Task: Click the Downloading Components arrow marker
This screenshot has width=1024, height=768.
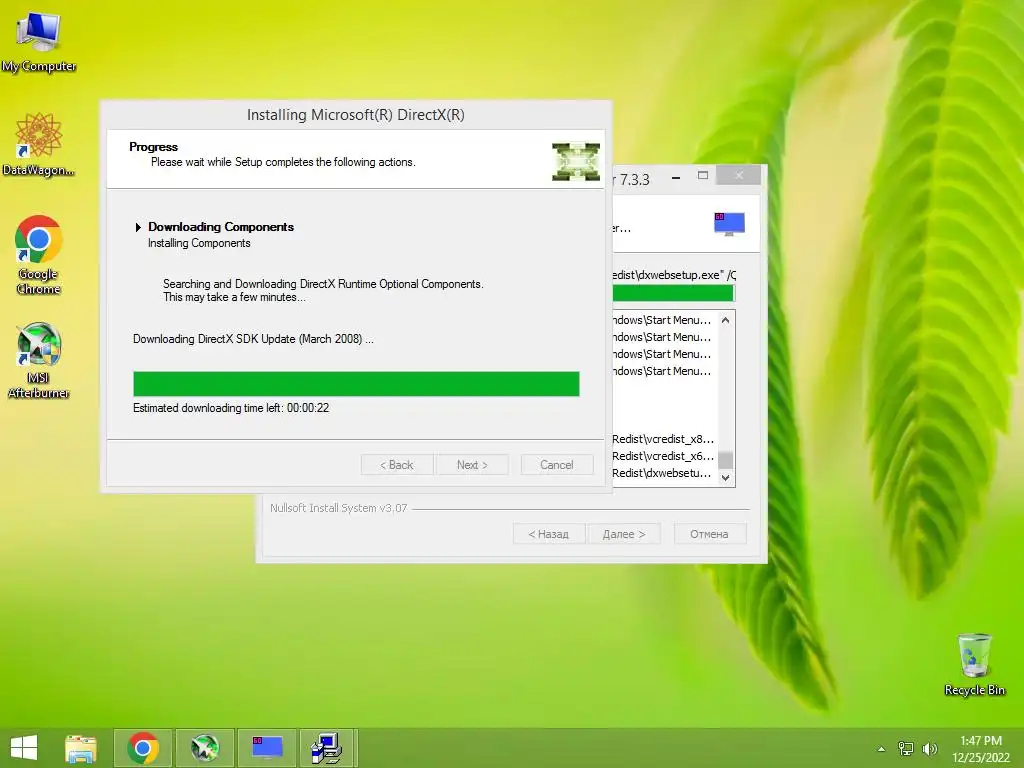Action: click(138, 227)
